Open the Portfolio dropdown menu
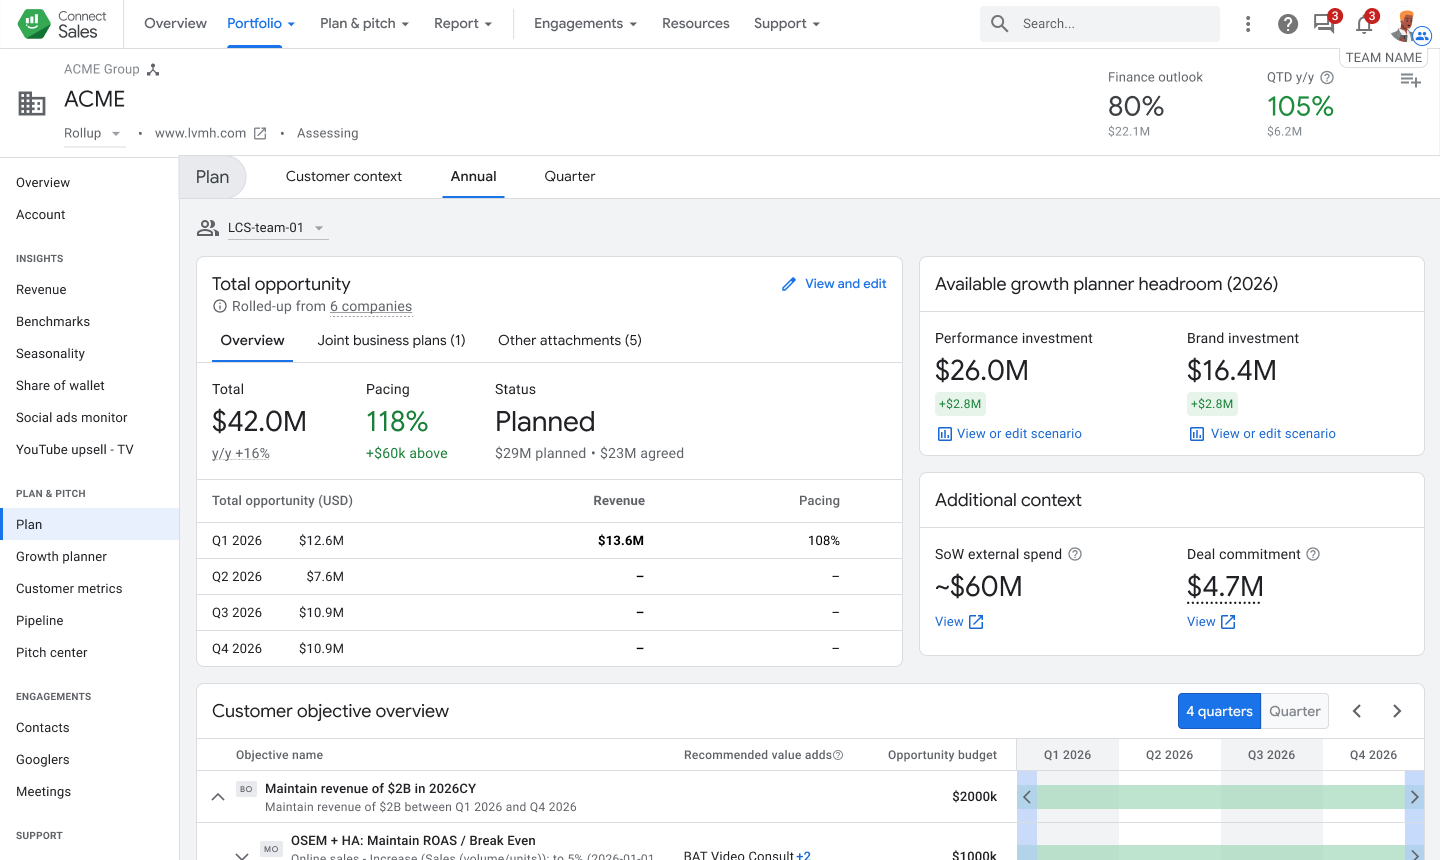Image resolution: width=1440 pixels, height=860 pixels. (x=261, y=23)
